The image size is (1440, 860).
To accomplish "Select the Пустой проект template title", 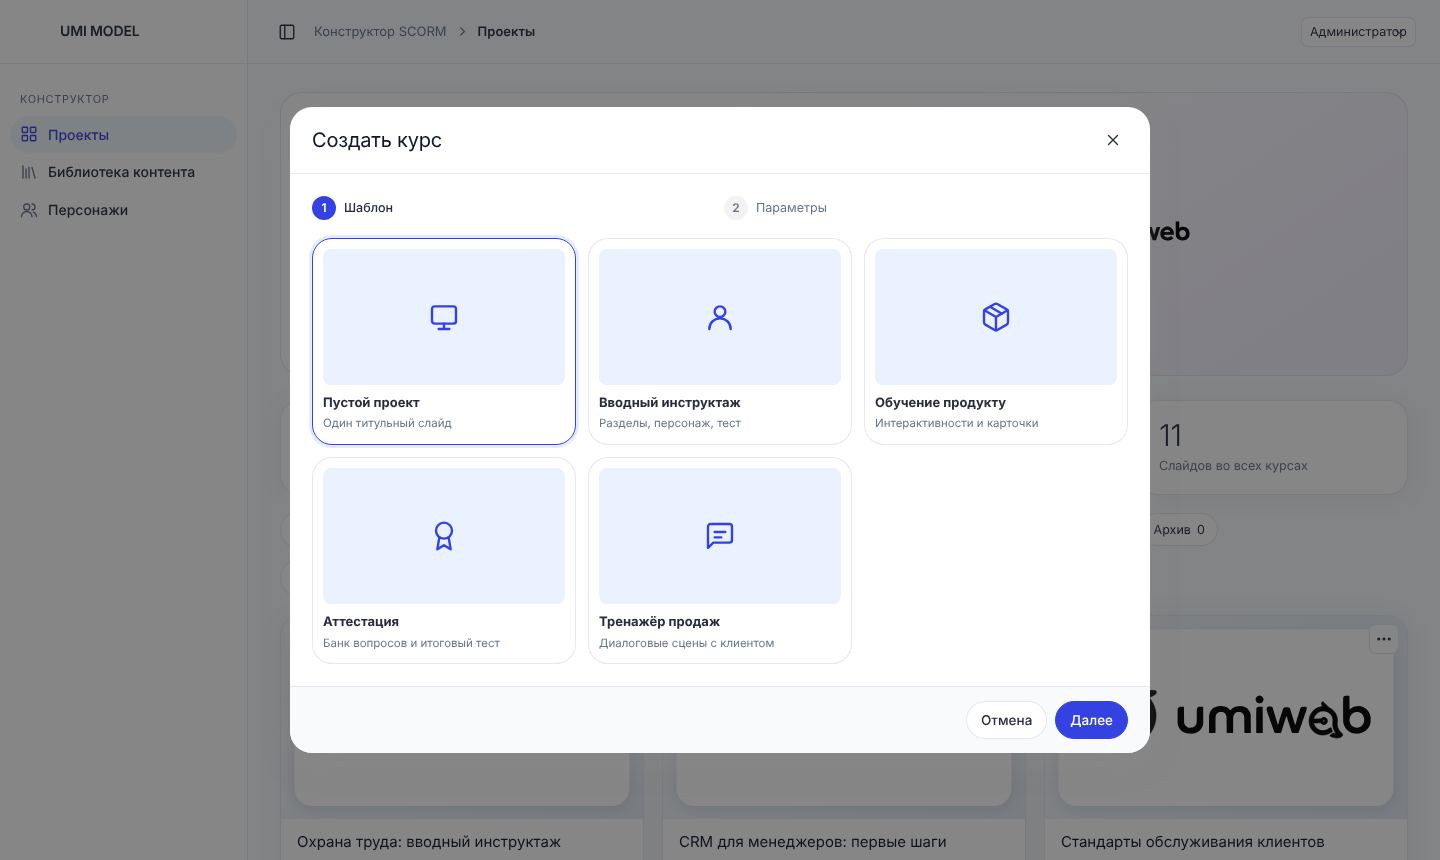I will (x=371, y=402).
